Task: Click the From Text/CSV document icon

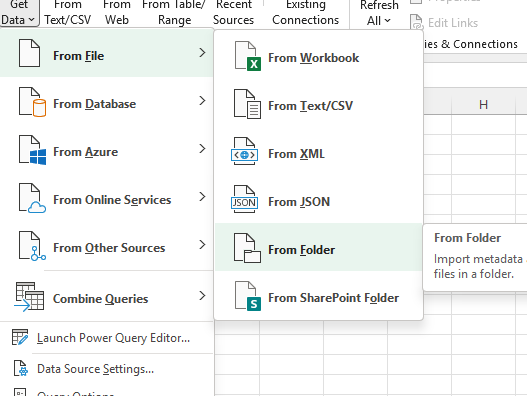Action: 247,104
